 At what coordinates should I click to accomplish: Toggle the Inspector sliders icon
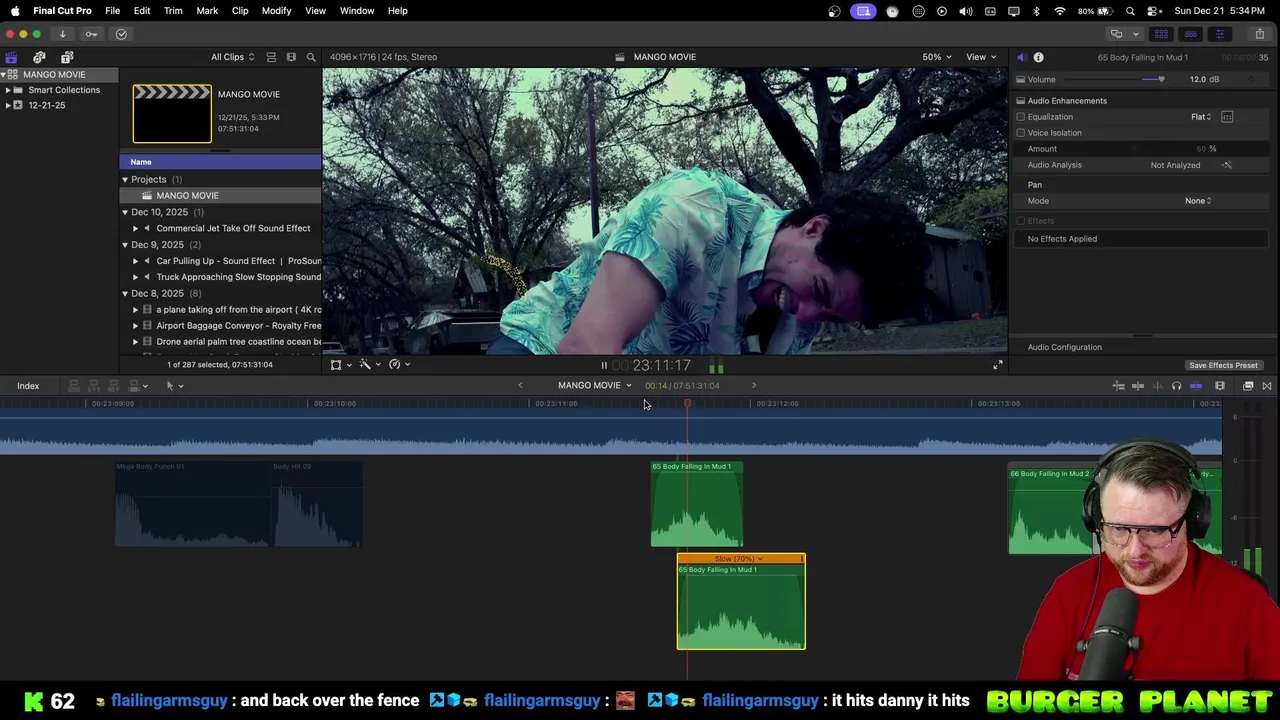tap(1219, 34)
